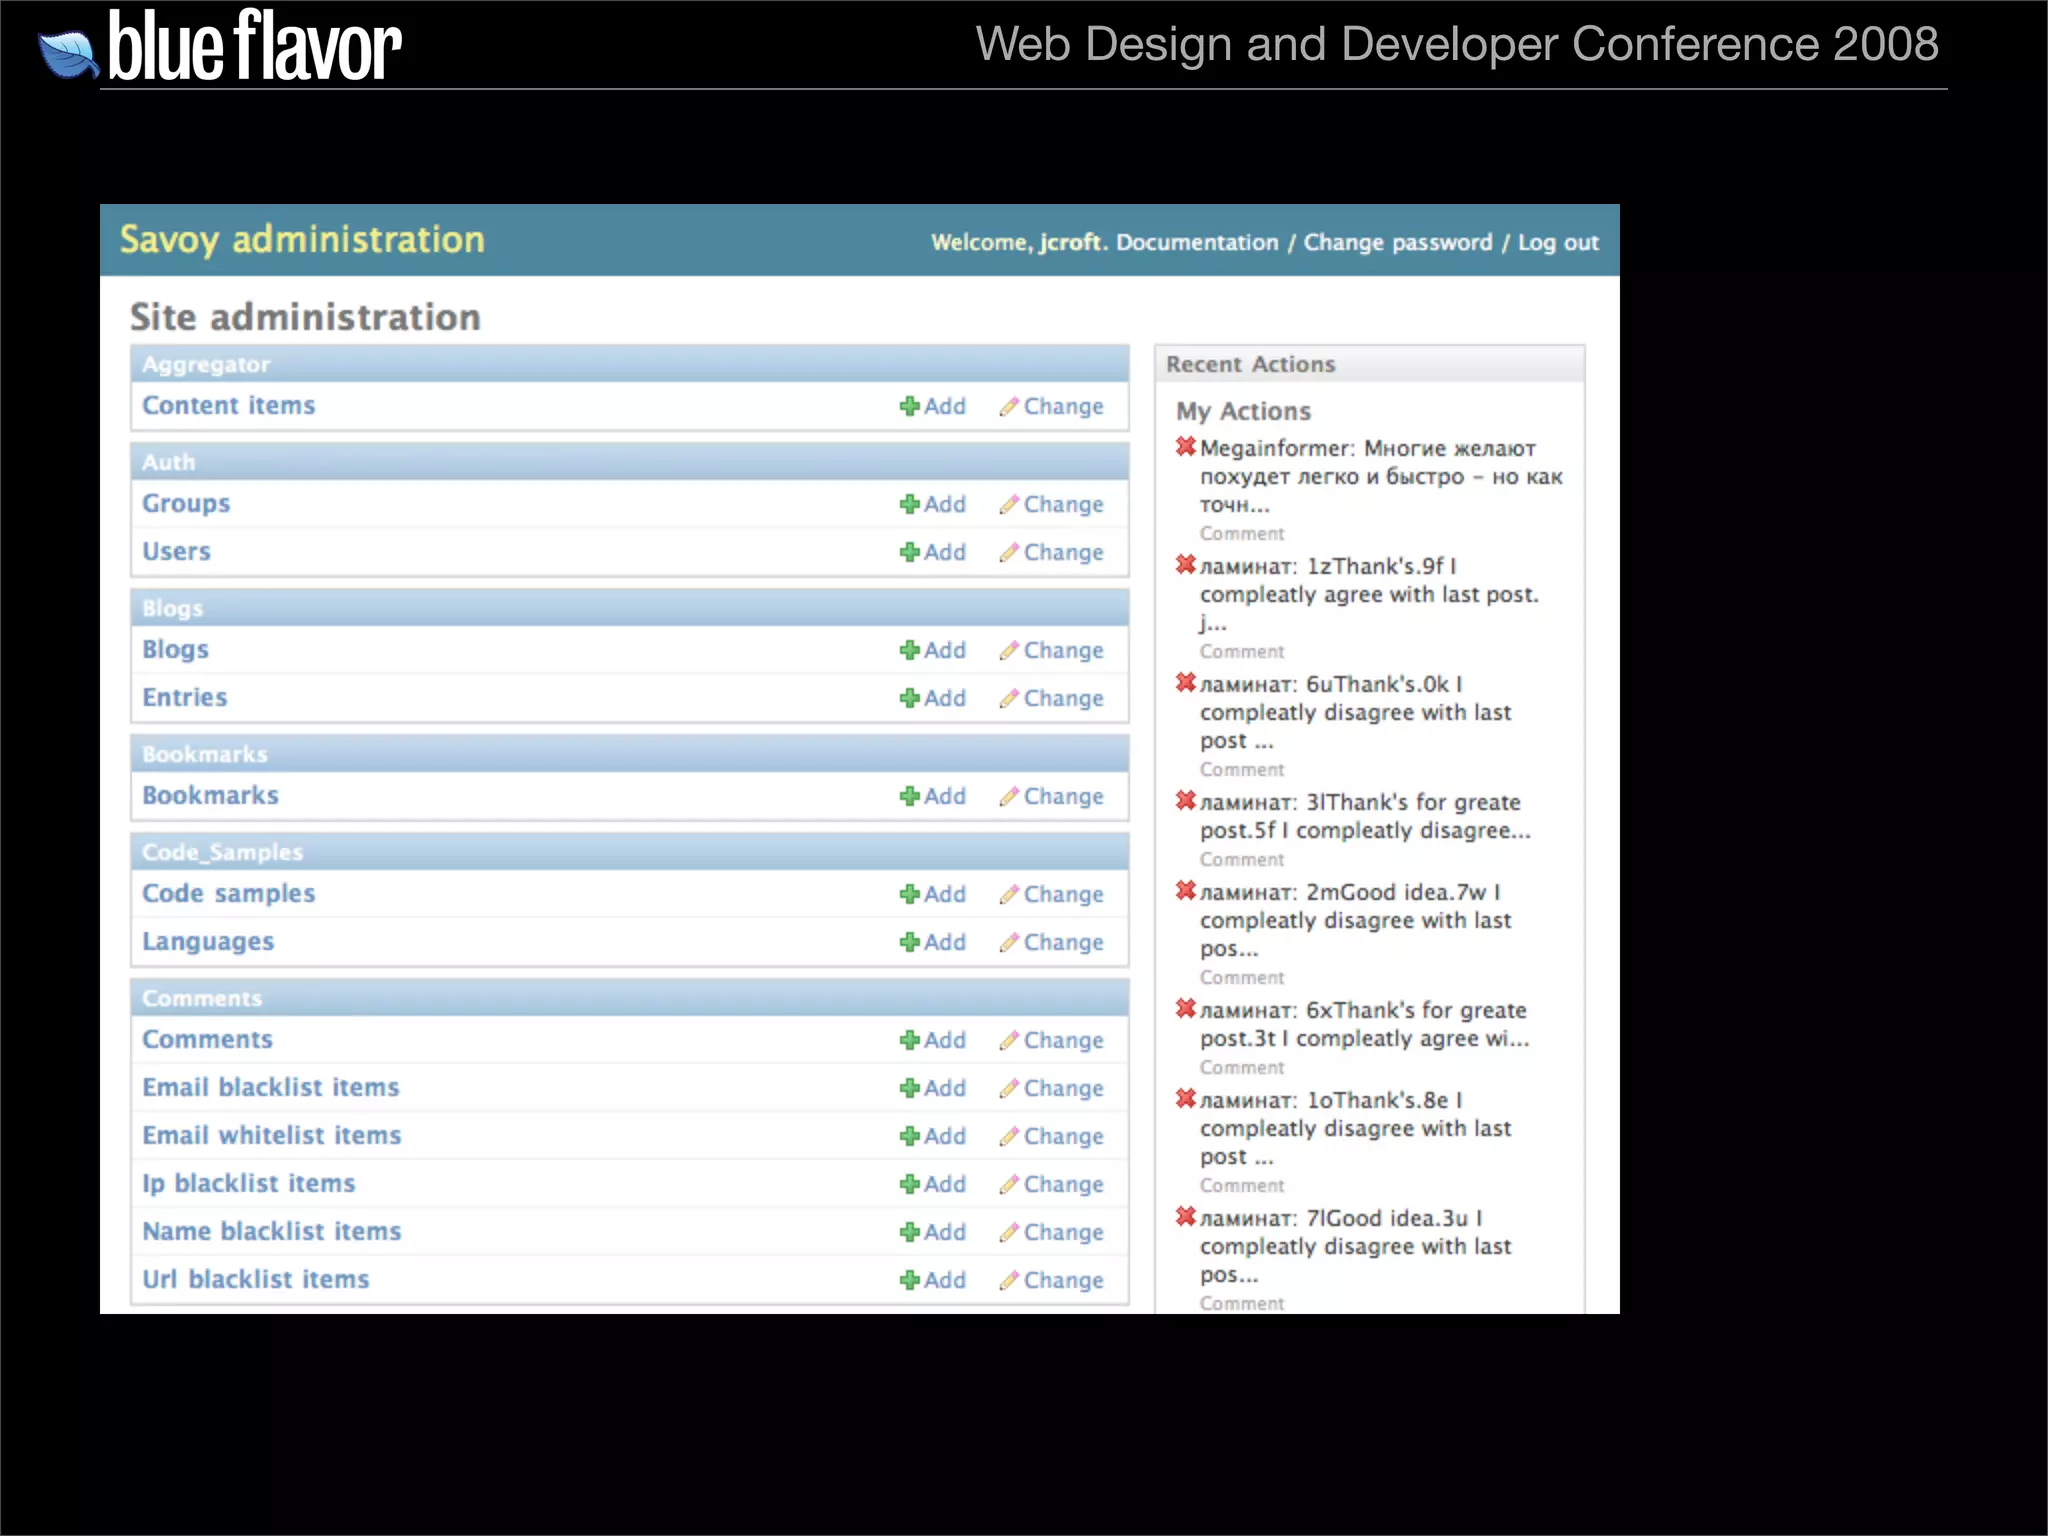Click the green plus icon for Content items
The height and width of the screenshot is (1536, 2048).
[909, 406]
